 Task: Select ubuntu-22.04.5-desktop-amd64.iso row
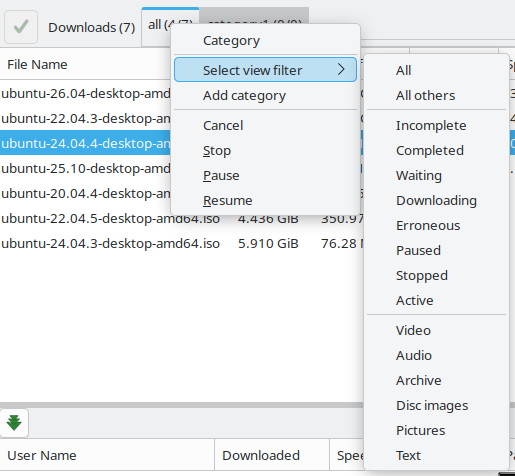click(x=110, y=219)
